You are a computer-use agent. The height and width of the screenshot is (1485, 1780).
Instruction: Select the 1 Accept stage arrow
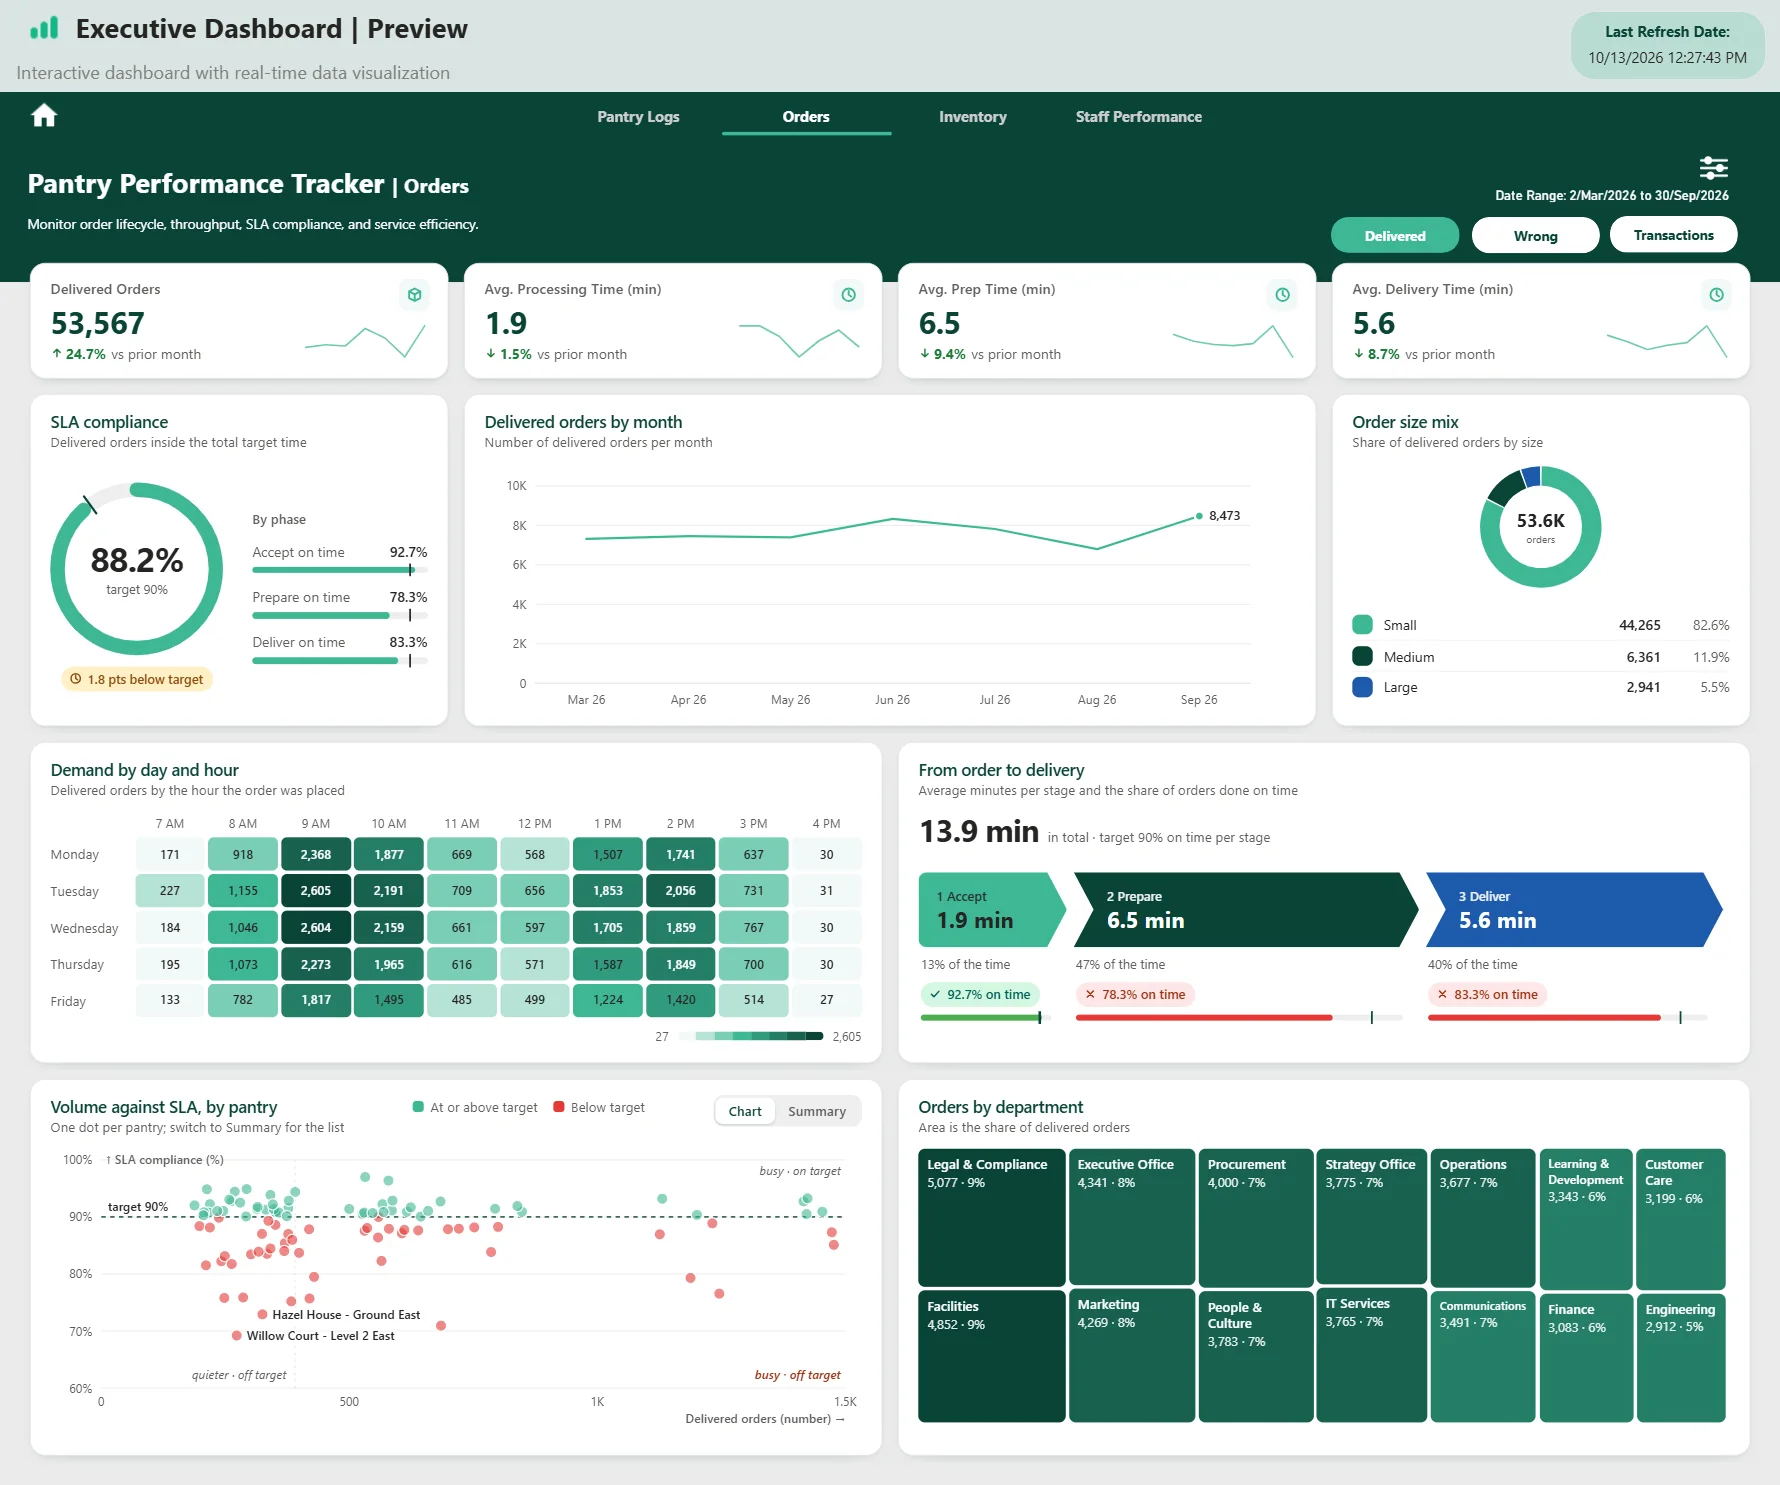point(991,910)
